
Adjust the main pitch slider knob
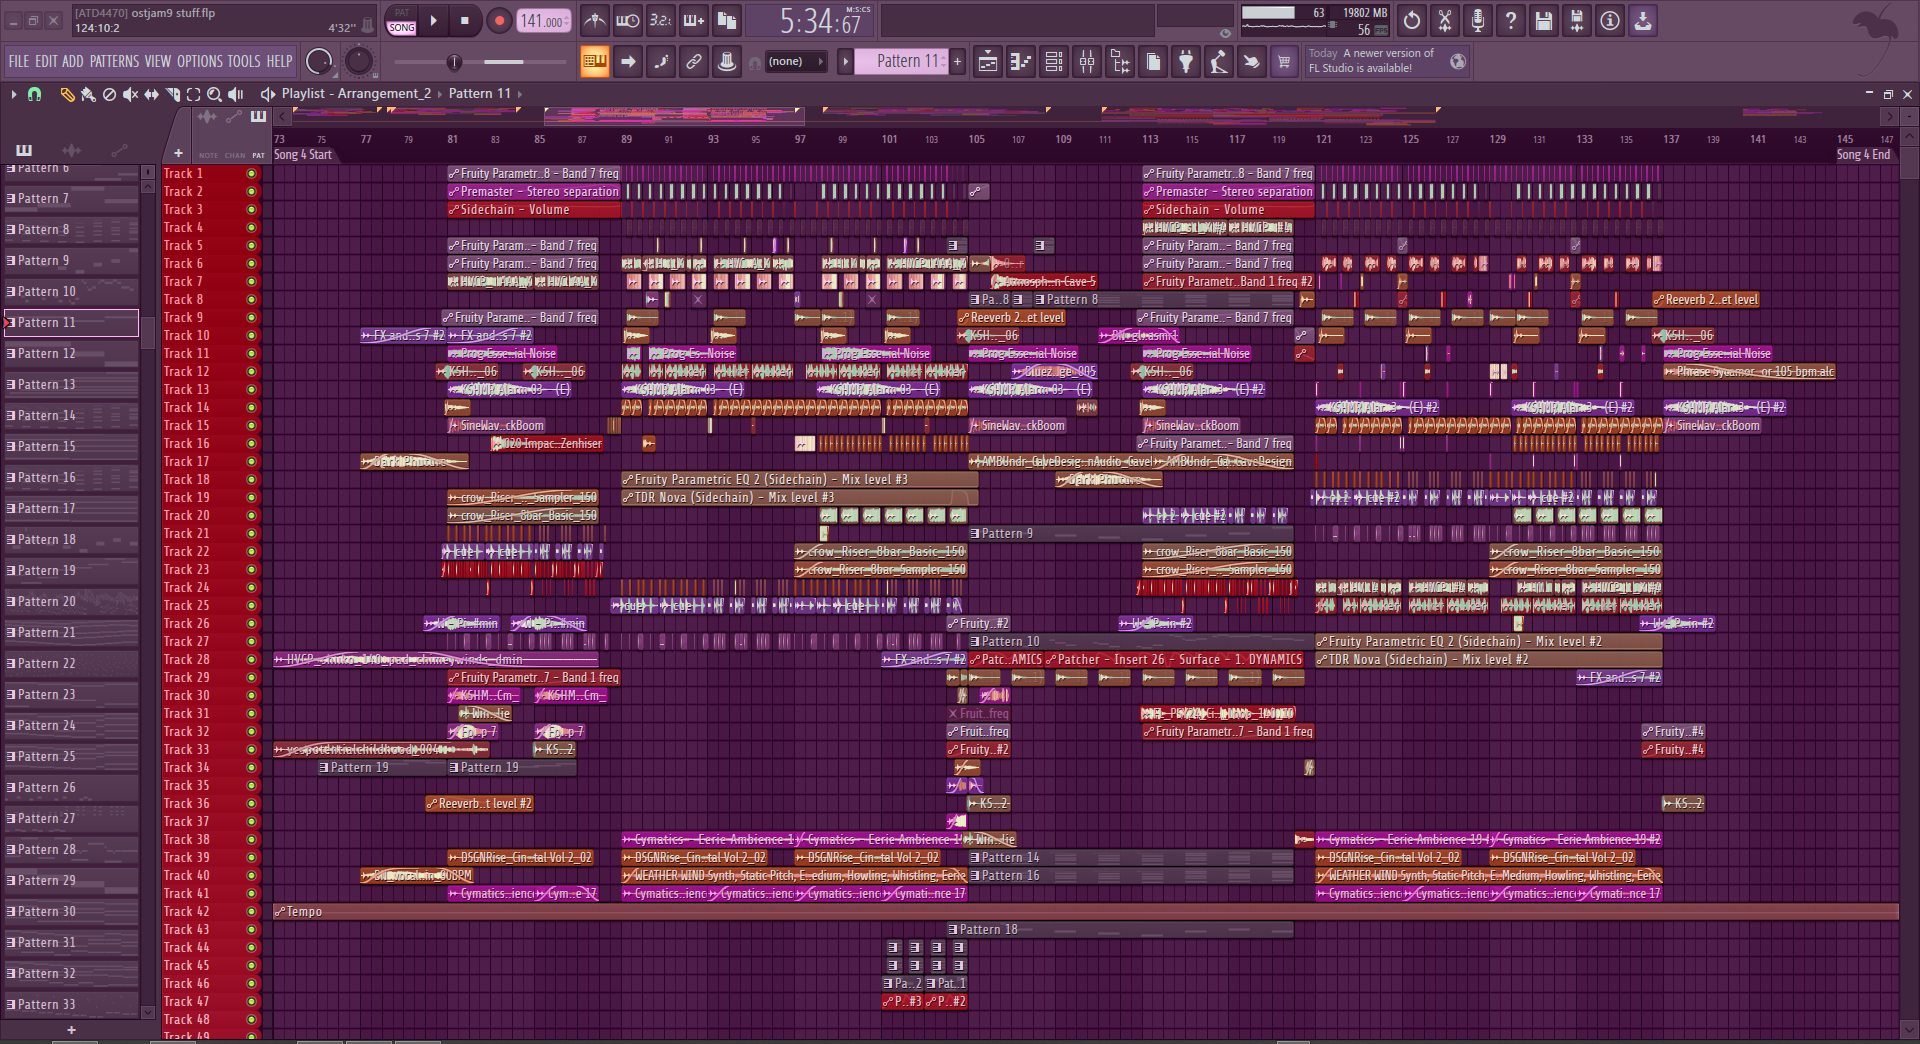[x=454, y=62]
